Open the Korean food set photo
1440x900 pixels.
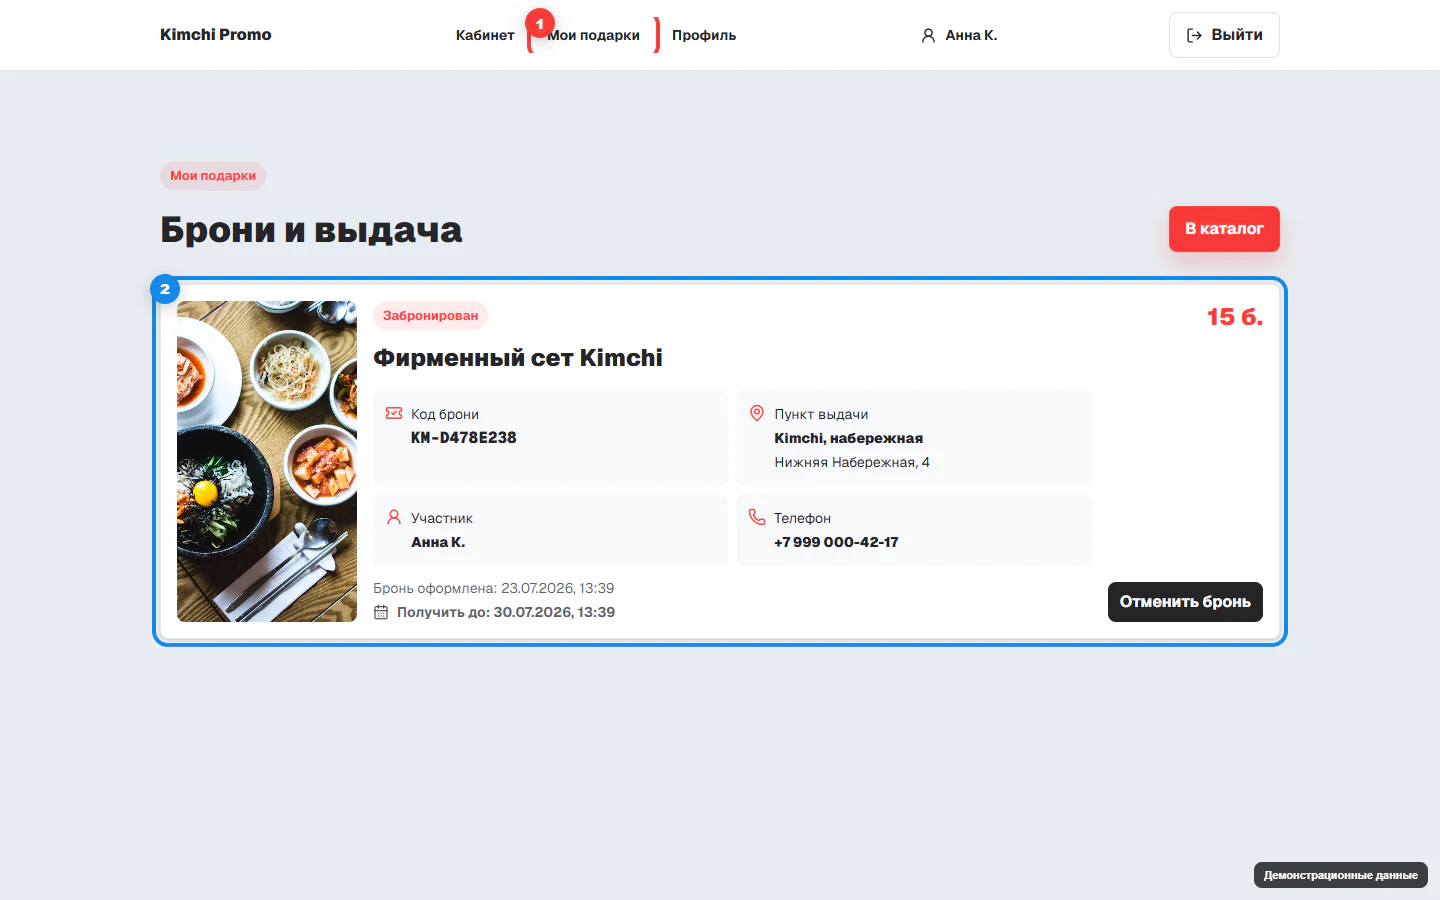pos(267,462)
